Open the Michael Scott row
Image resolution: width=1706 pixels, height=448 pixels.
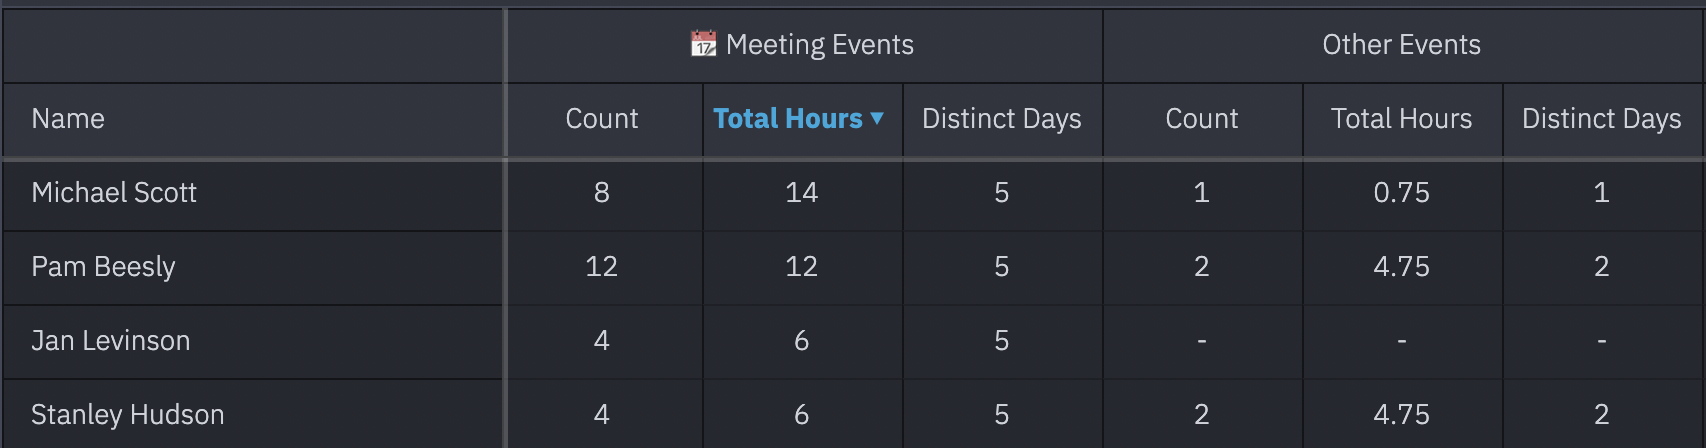pyautogui.click(x=853, y=193)
